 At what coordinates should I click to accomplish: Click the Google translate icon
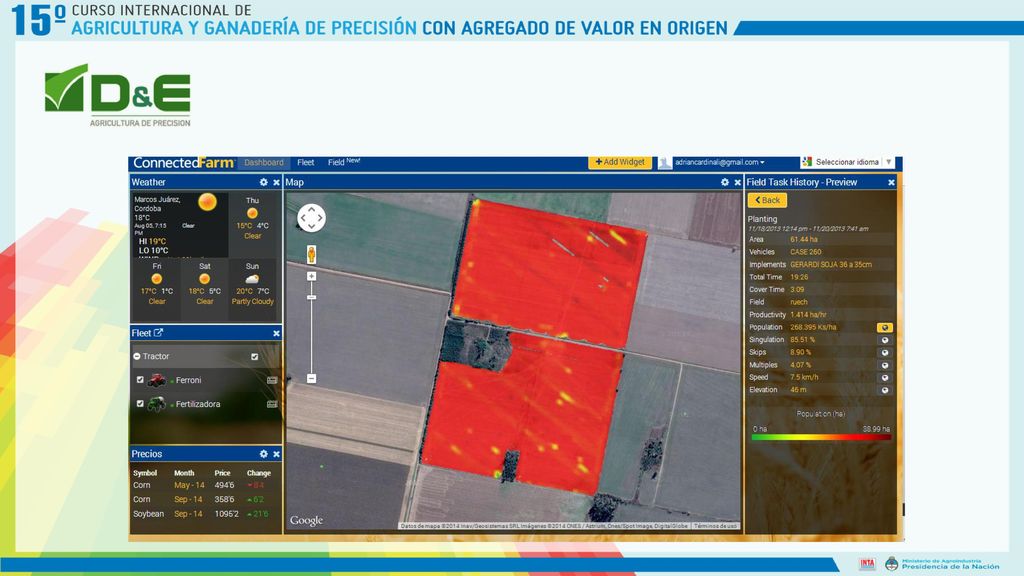pyautogui.click(x=807, y=161)
